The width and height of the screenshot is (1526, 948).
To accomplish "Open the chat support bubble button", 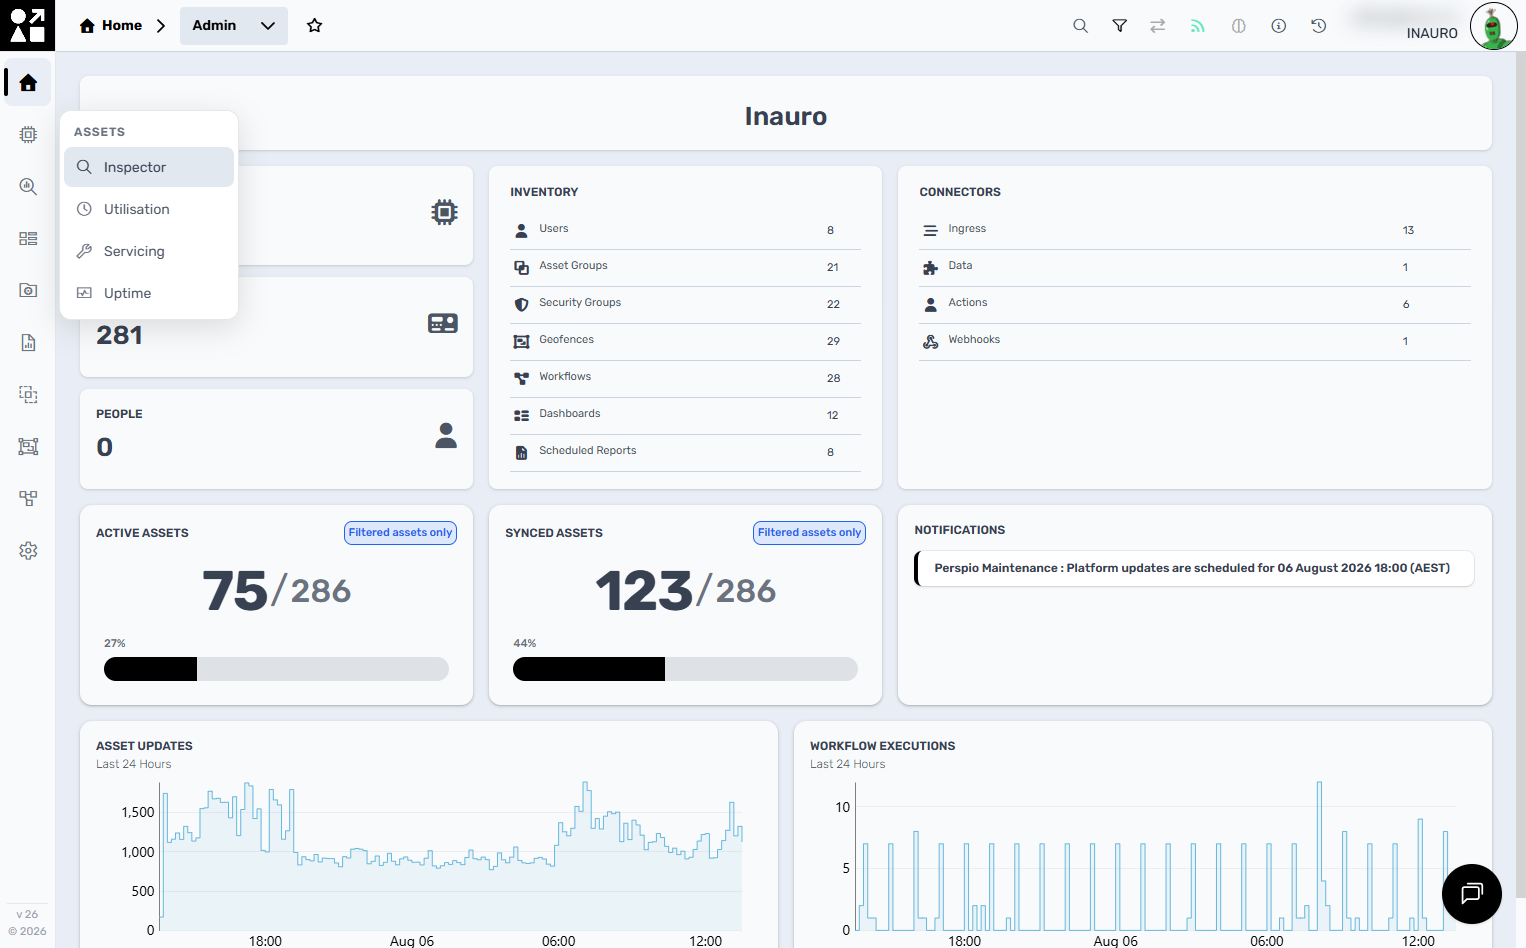I will pos(1471,893).
